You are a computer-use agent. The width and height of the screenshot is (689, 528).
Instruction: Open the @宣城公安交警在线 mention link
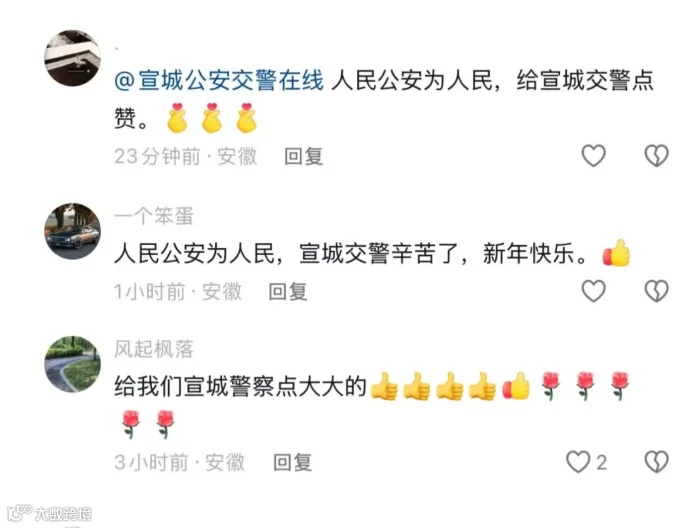(x=219, y=80)
